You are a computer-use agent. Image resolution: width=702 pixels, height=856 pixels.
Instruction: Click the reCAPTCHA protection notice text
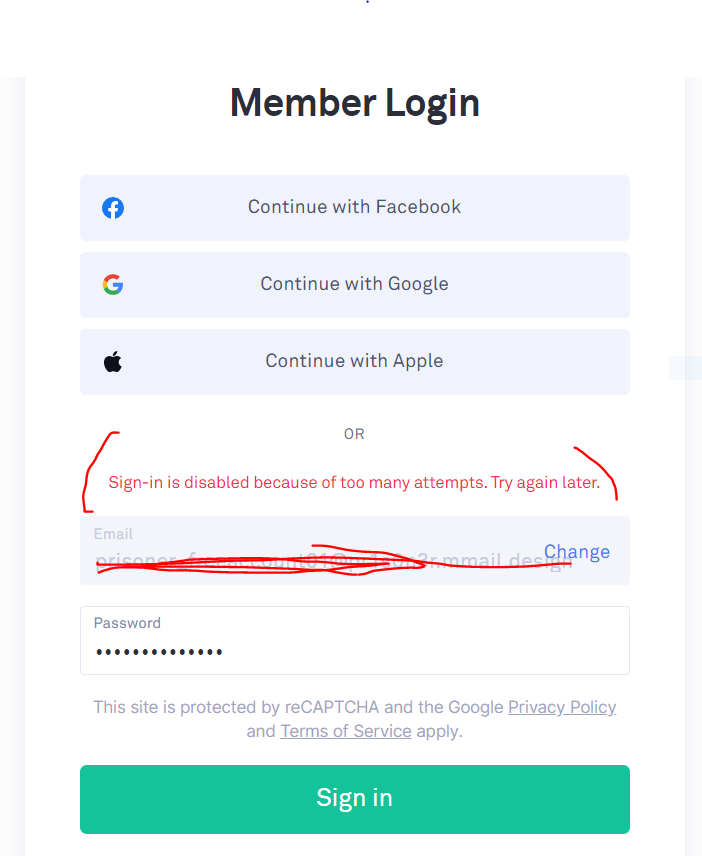pos(300,707)
